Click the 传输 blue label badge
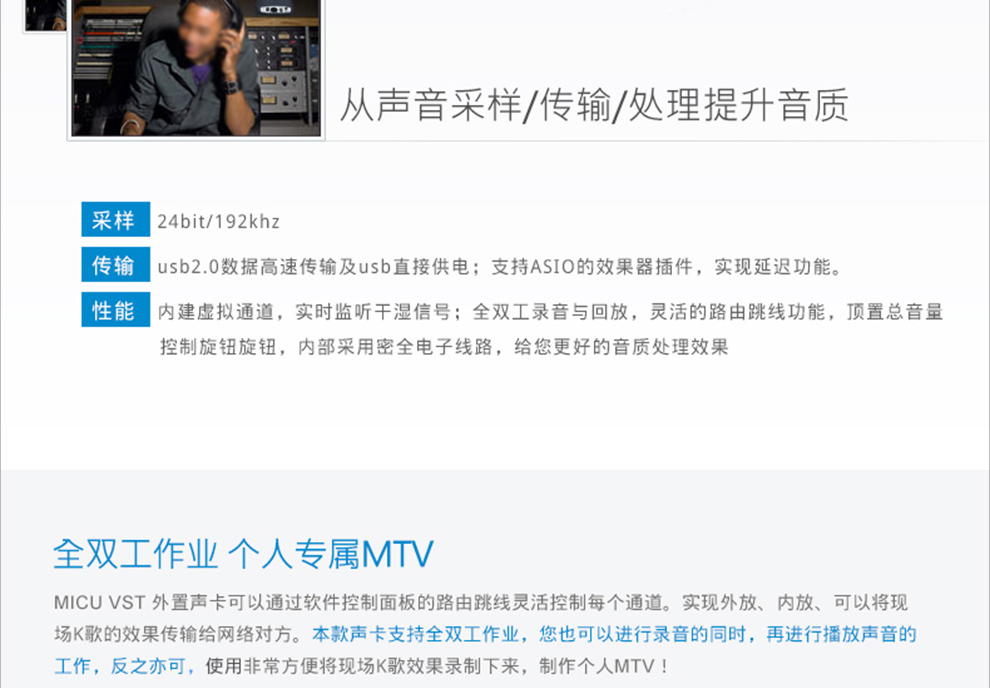The height and width of the screenshot is (688, 990). tap(116, 264)
